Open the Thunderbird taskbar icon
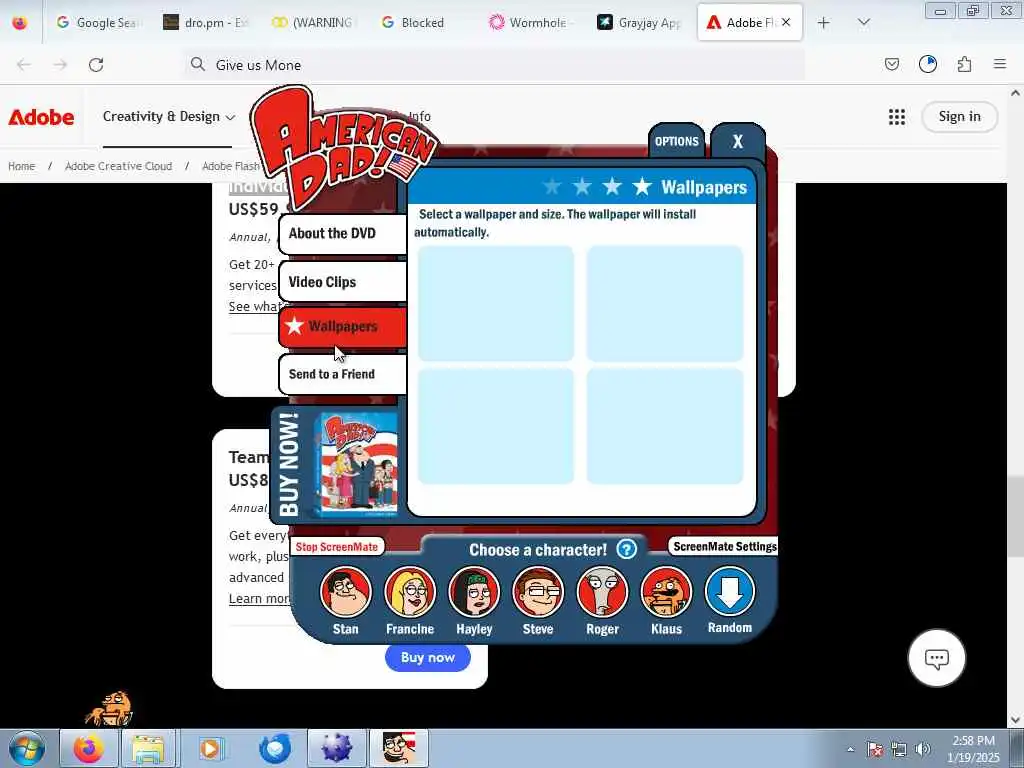This screenshot has height=768, width=1024. pyautogui.click(x=274, y=748)
